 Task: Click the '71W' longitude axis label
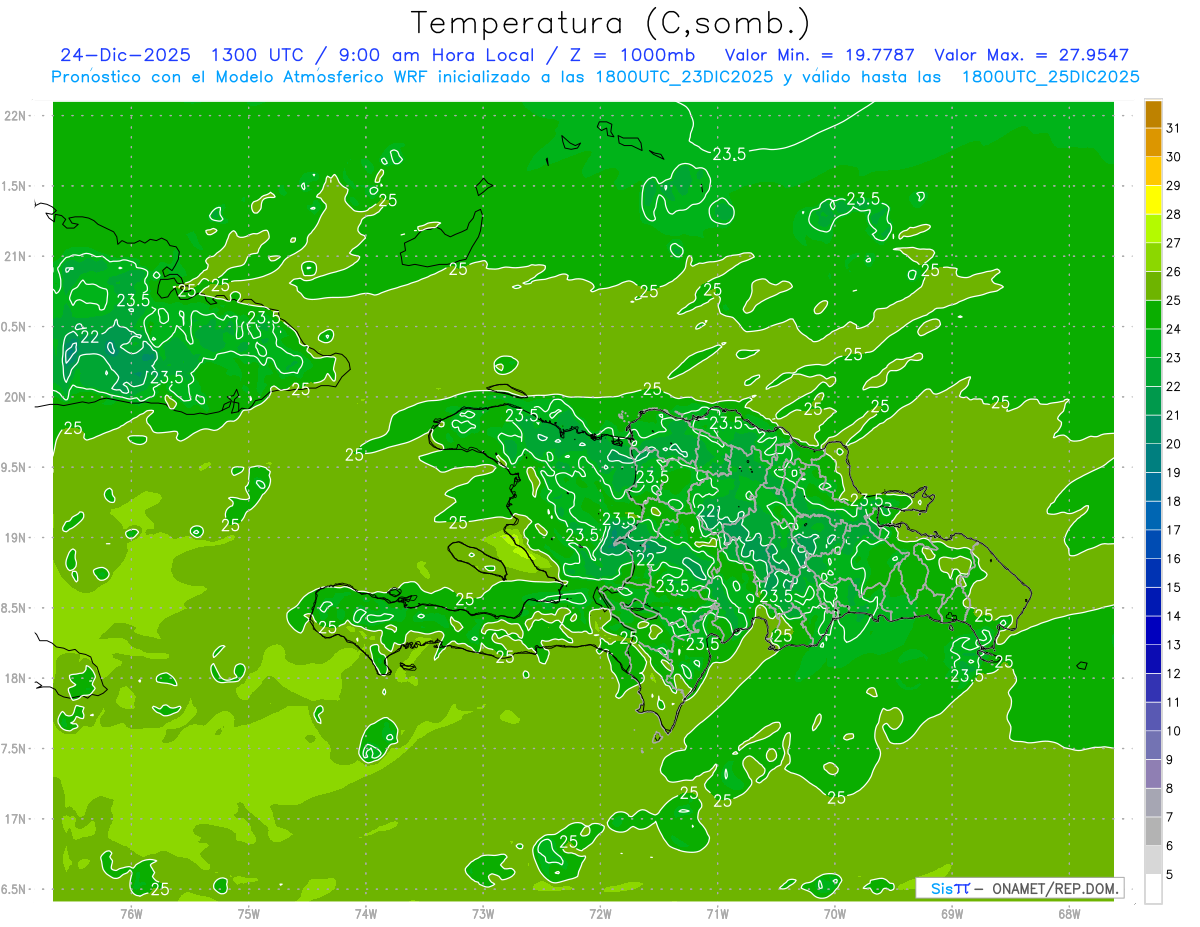[717, 913]
